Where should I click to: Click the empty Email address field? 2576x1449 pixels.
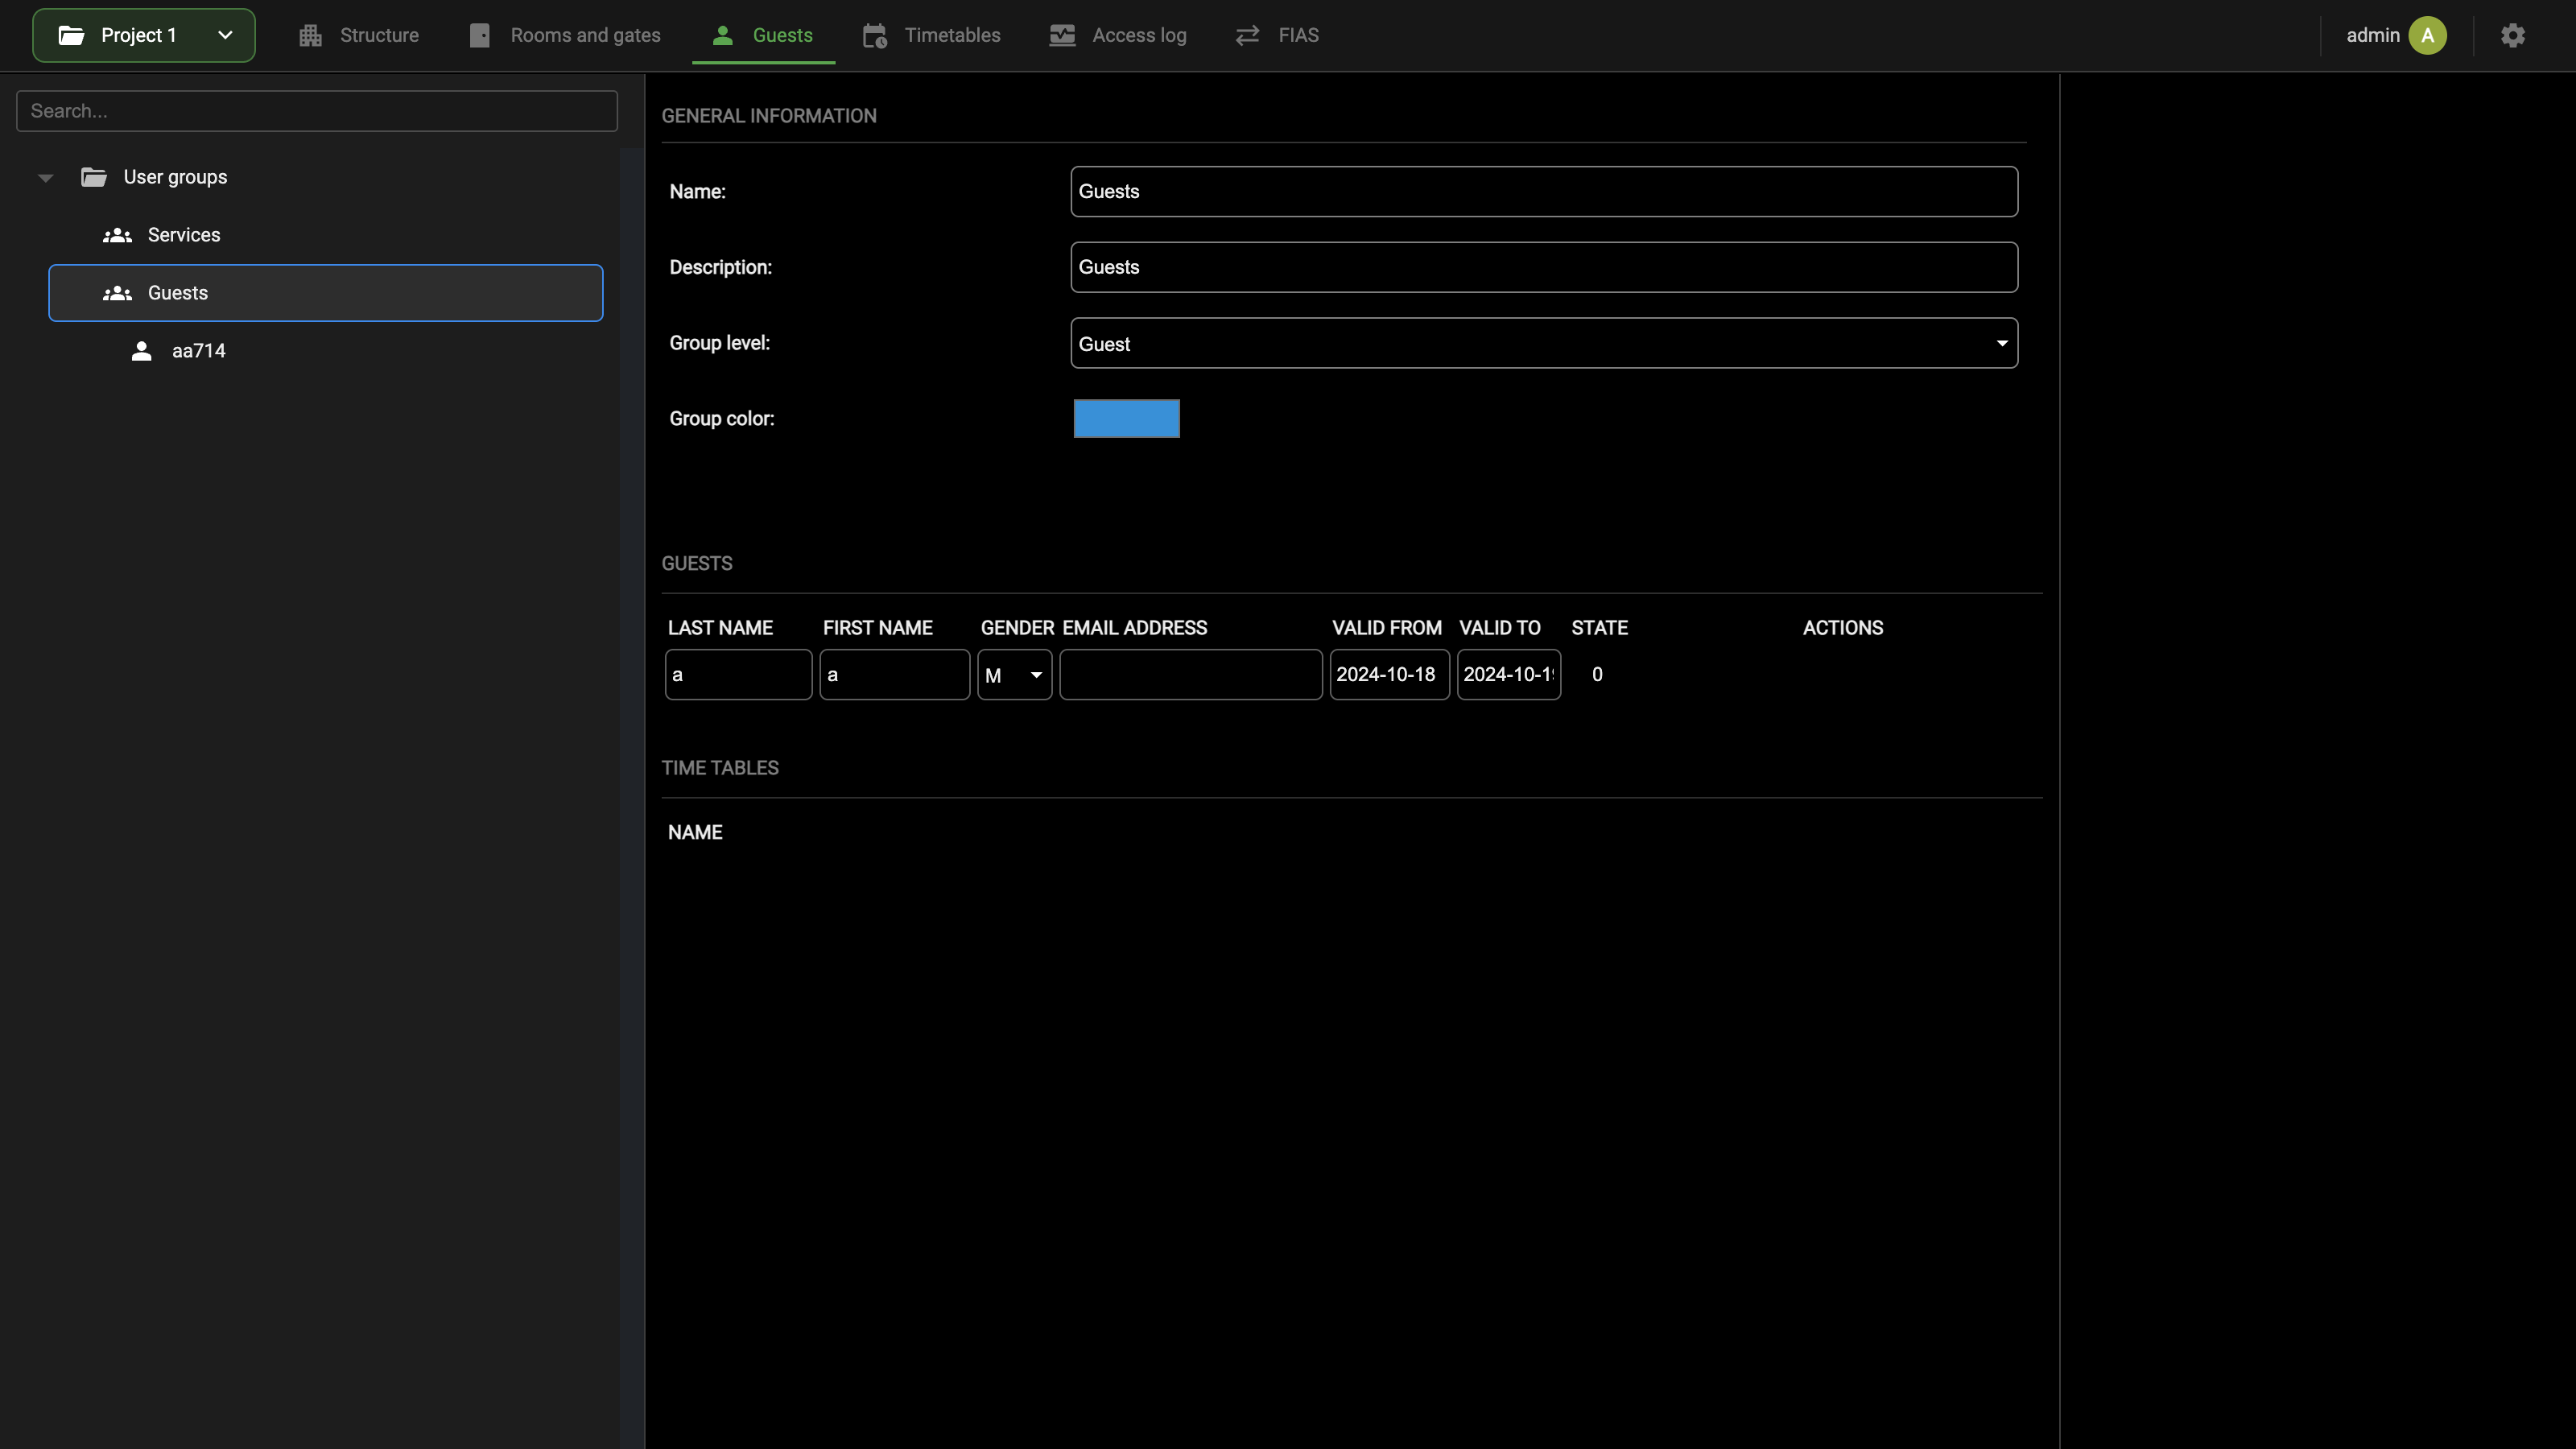click(1190, 675)
